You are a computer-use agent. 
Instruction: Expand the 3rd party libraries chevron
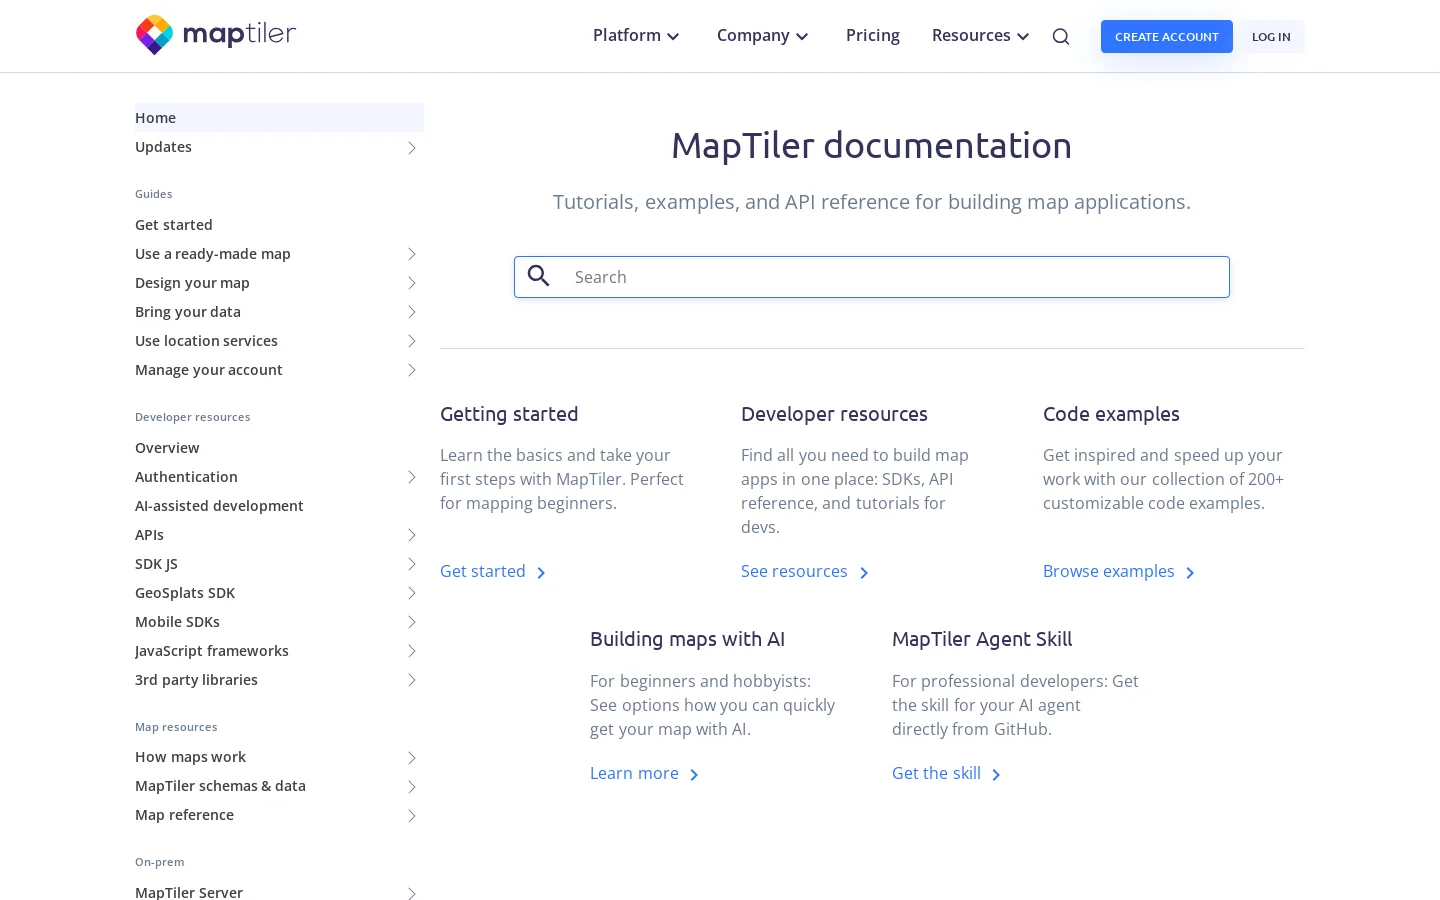(x=412, y=680)
